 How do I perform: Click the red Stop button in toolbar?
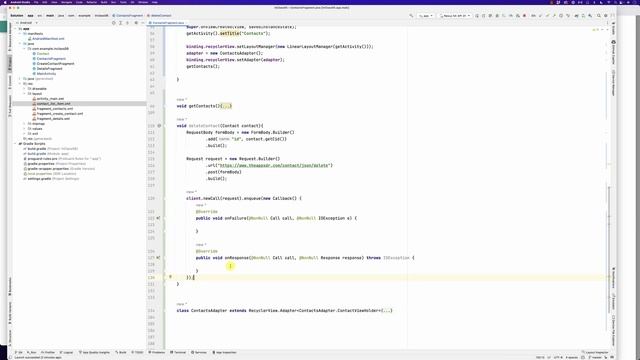click(x=524, y=16)
